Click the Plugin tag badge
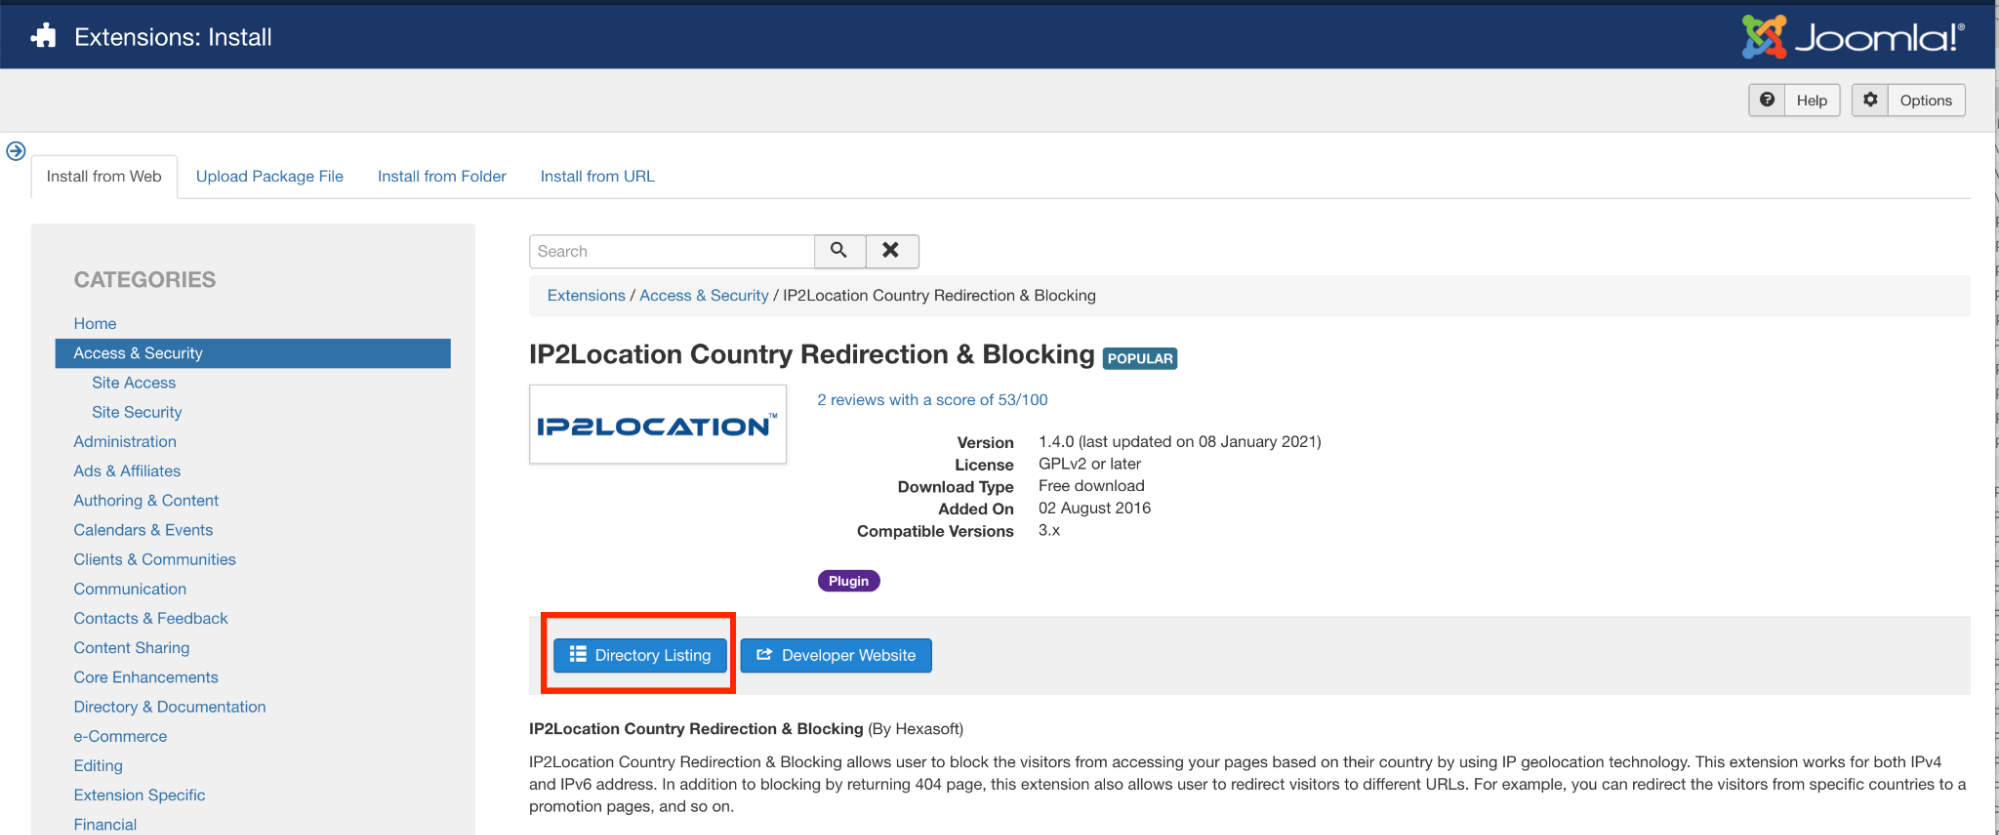Viewport: 1999px width, 835px height. point(849,581)
